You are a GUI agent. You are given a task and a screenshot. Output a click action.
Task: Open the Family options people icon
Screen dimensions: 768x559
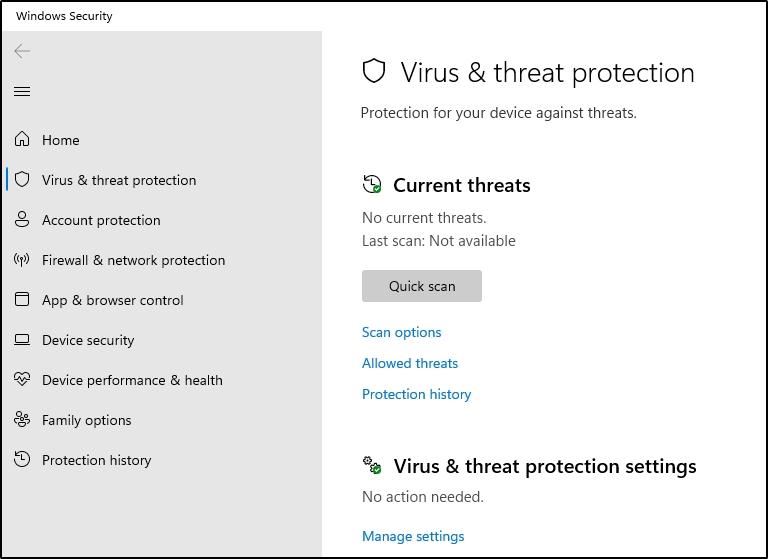[22, 420]
